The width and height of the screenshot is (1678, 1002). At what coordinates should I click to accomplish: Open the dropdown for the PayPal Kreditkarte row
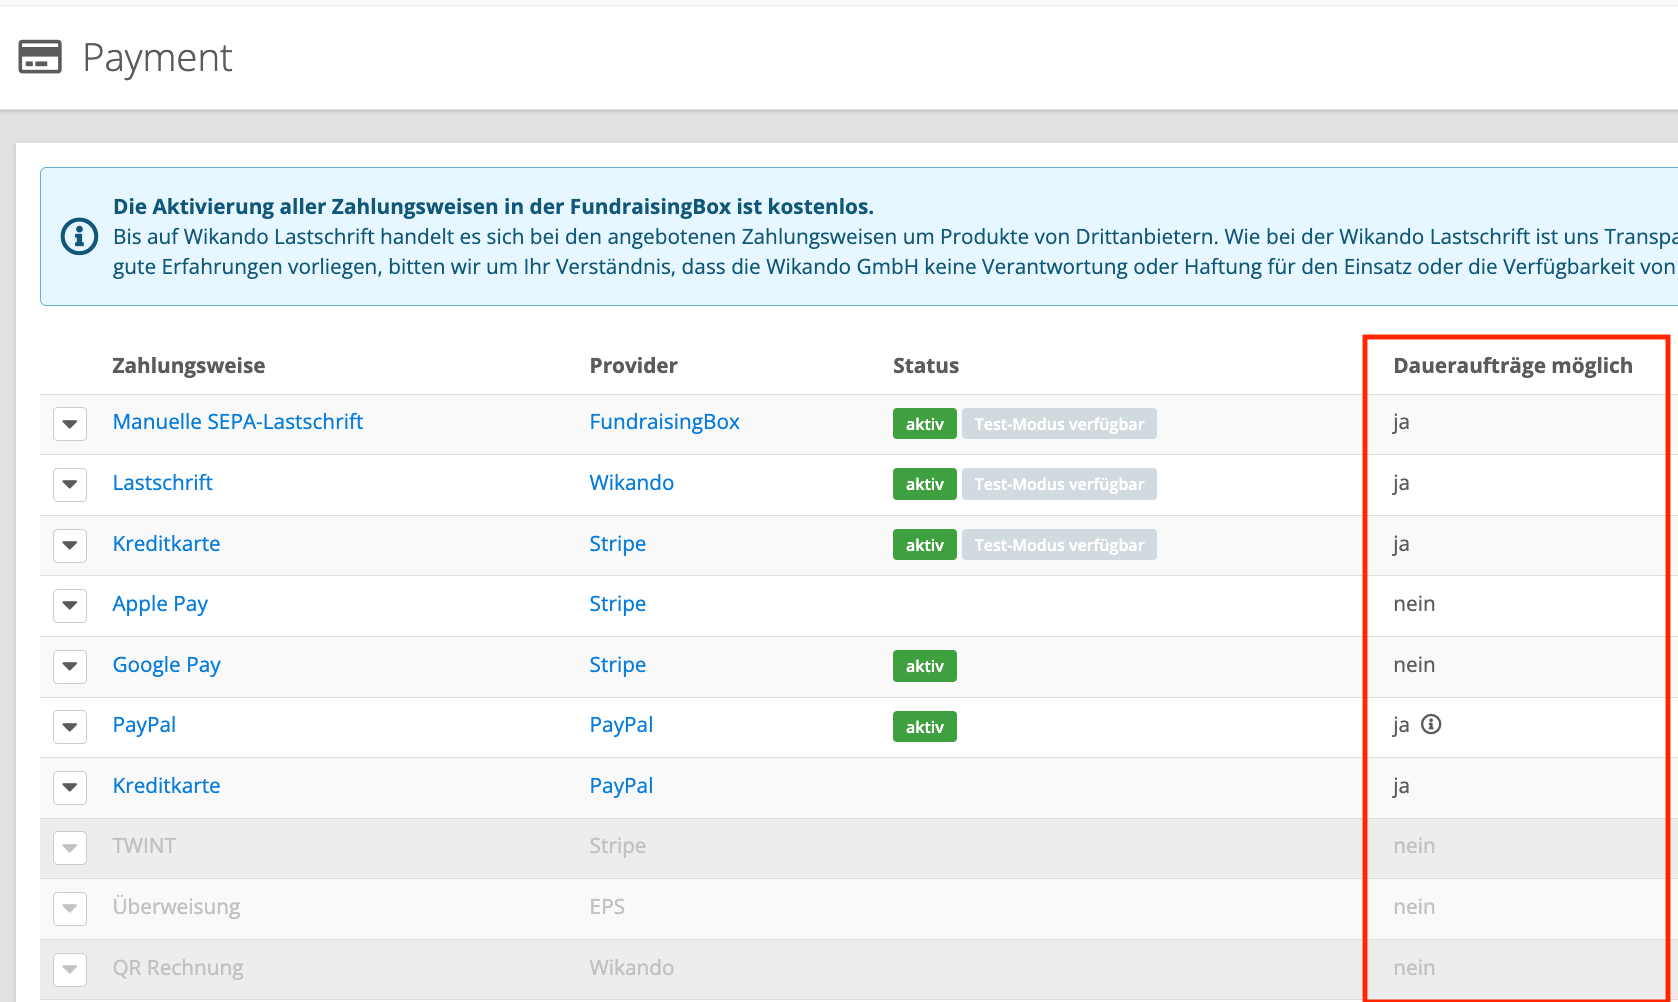[70, 787]
